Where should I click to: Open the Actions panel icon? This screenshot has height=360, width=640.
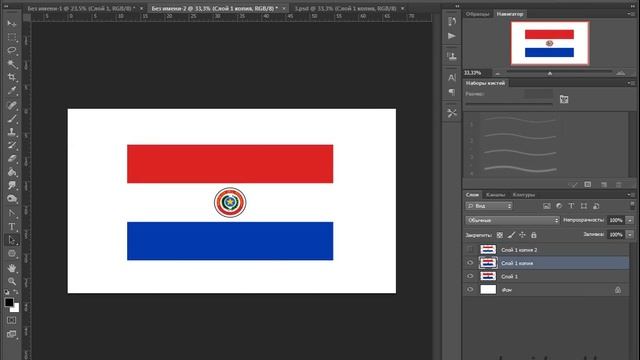tap(452, 36)
